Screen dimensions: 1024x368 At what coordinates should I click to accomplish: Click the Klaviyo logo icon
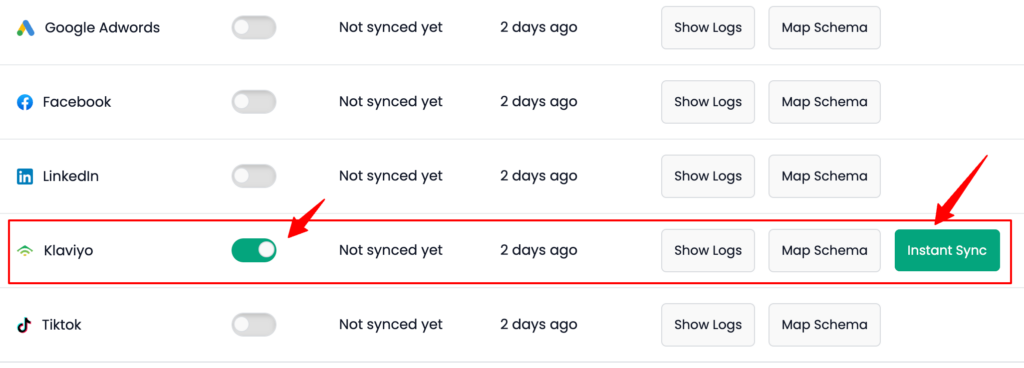coord(25,251)
